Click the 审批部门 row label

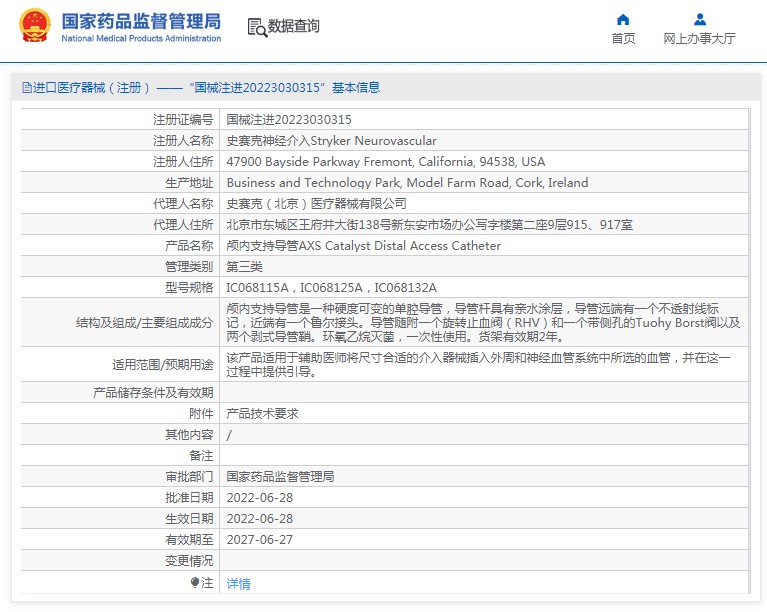click(189, 476)
